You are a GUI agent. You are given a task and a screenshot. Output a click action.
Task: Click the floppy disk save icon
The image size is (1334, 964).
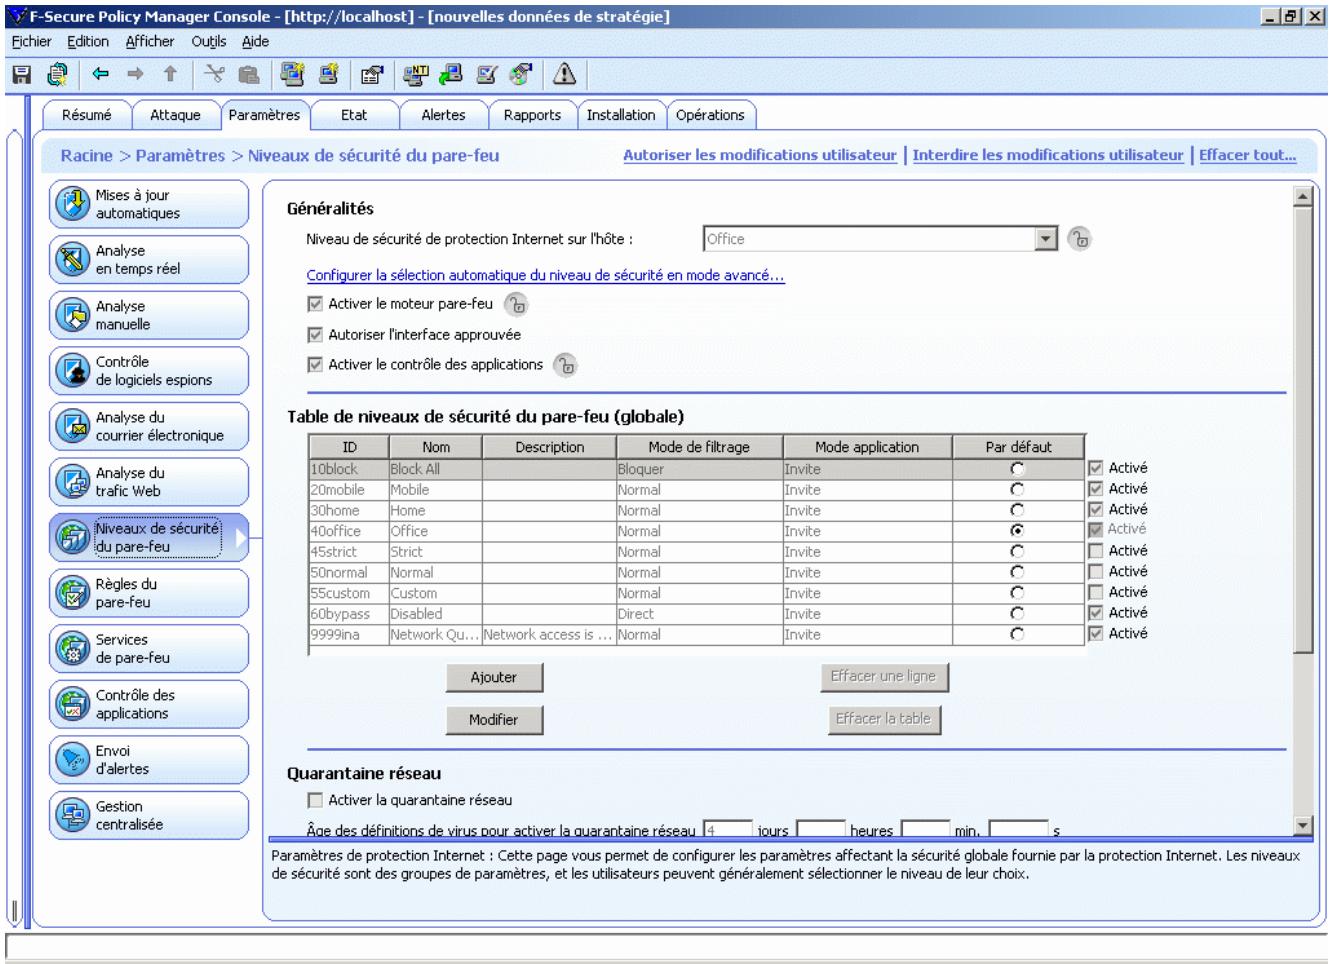point(21,73)
